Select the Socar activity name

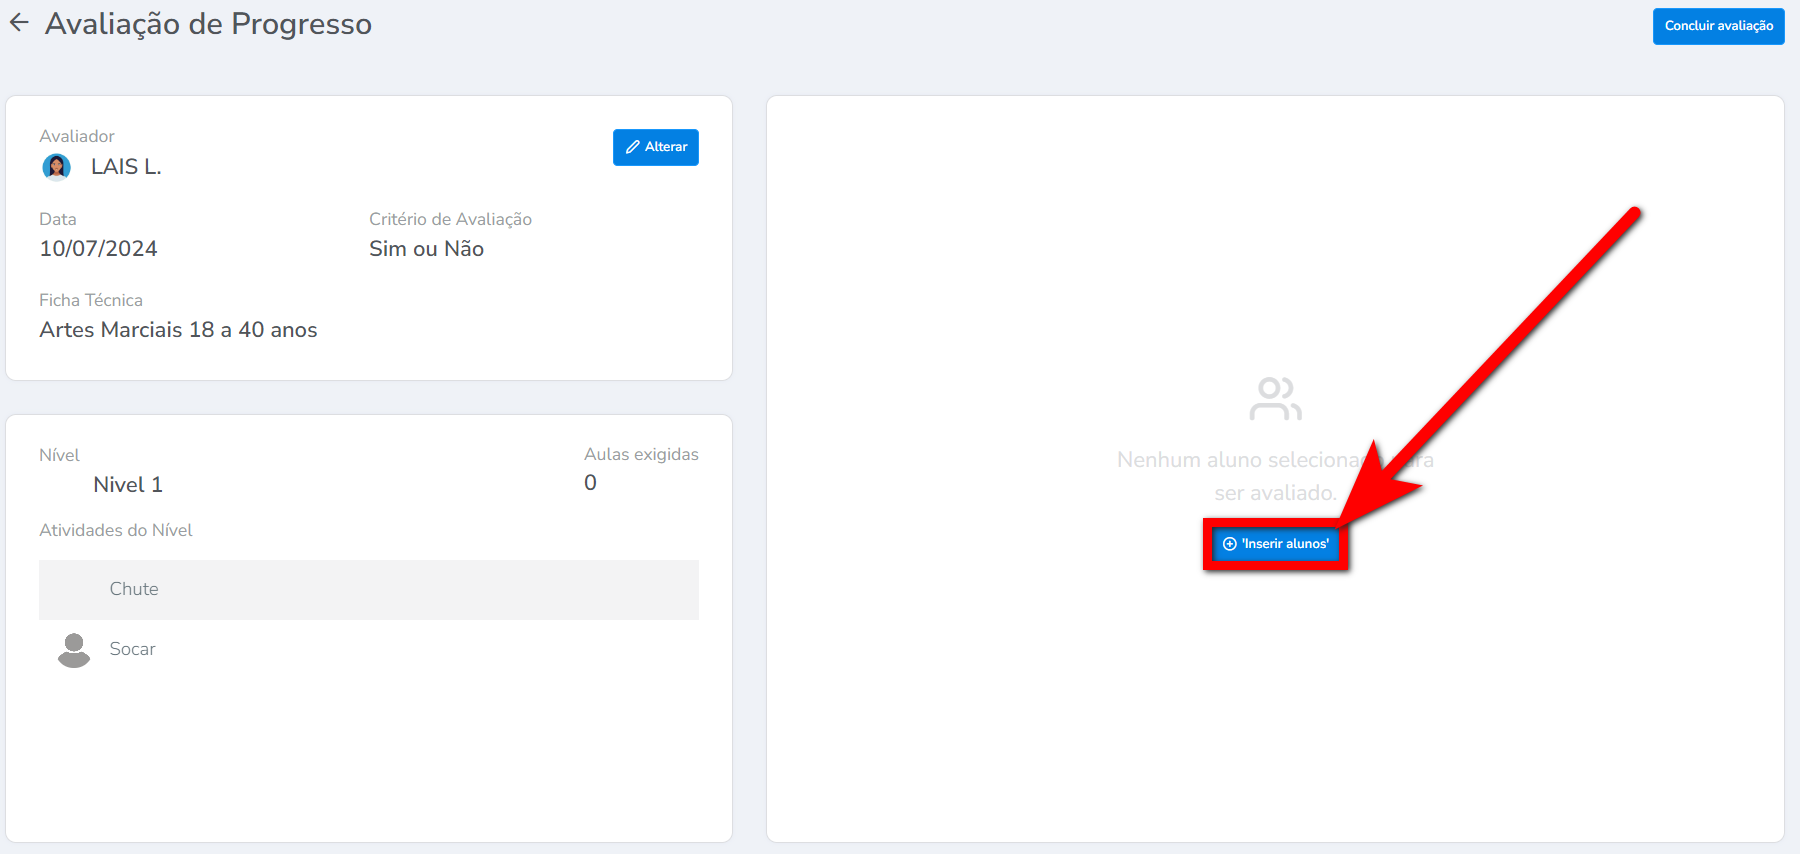(132, 649)
